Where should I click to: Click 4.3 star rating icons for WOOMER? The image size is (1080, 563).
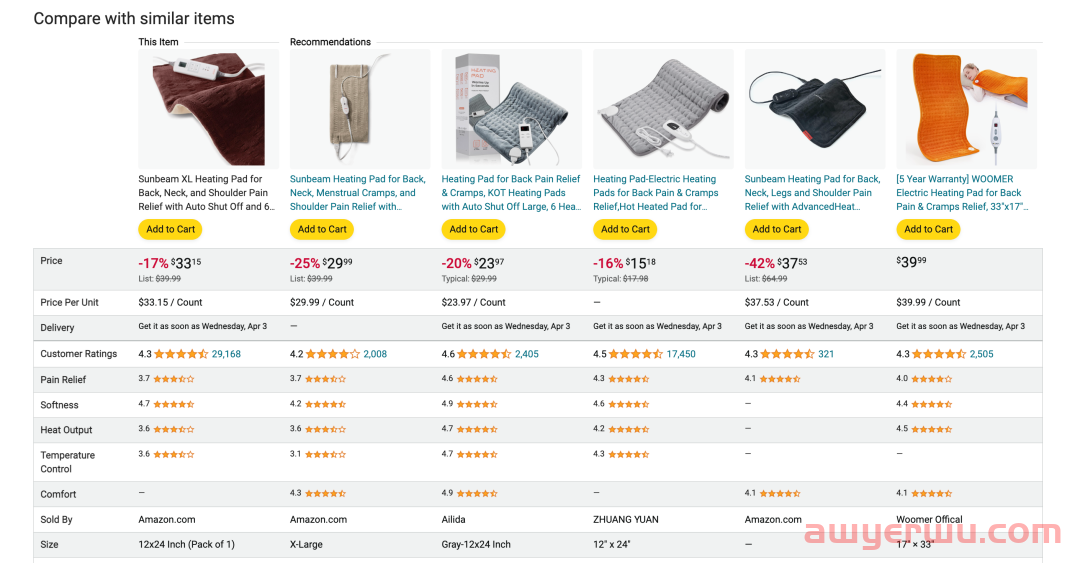939,354
